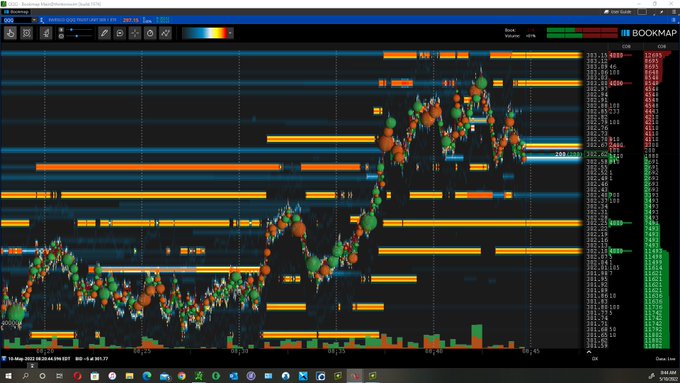This screenshot has width=680, height=383.
Task: Select the pencil drawing tool
Action: (x=104, y=33)
